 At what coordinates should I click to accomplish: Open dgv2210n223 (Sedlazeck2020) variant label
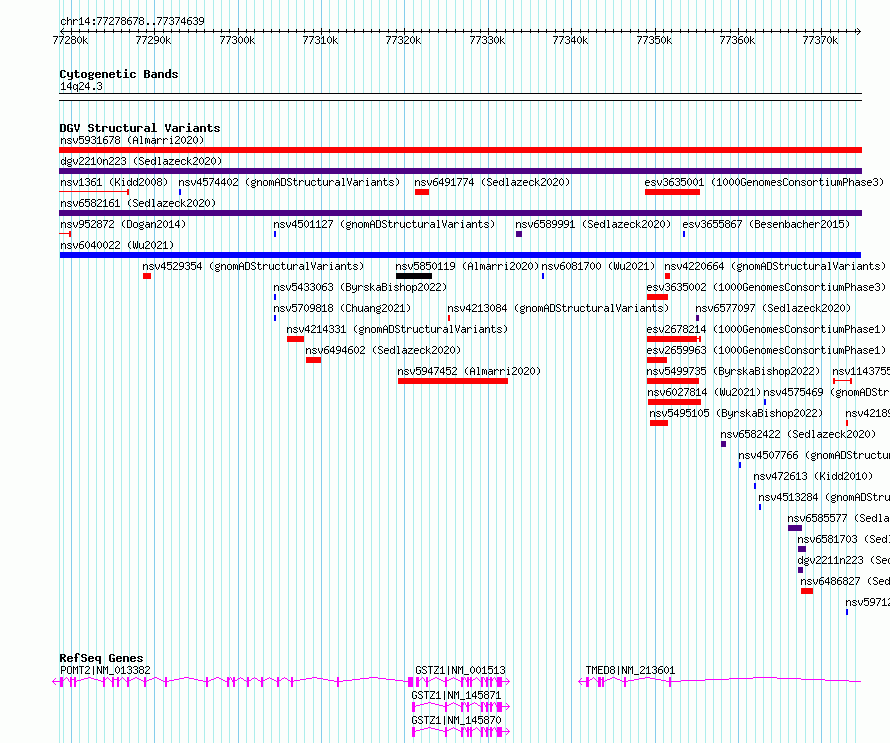tap(141, 161)
